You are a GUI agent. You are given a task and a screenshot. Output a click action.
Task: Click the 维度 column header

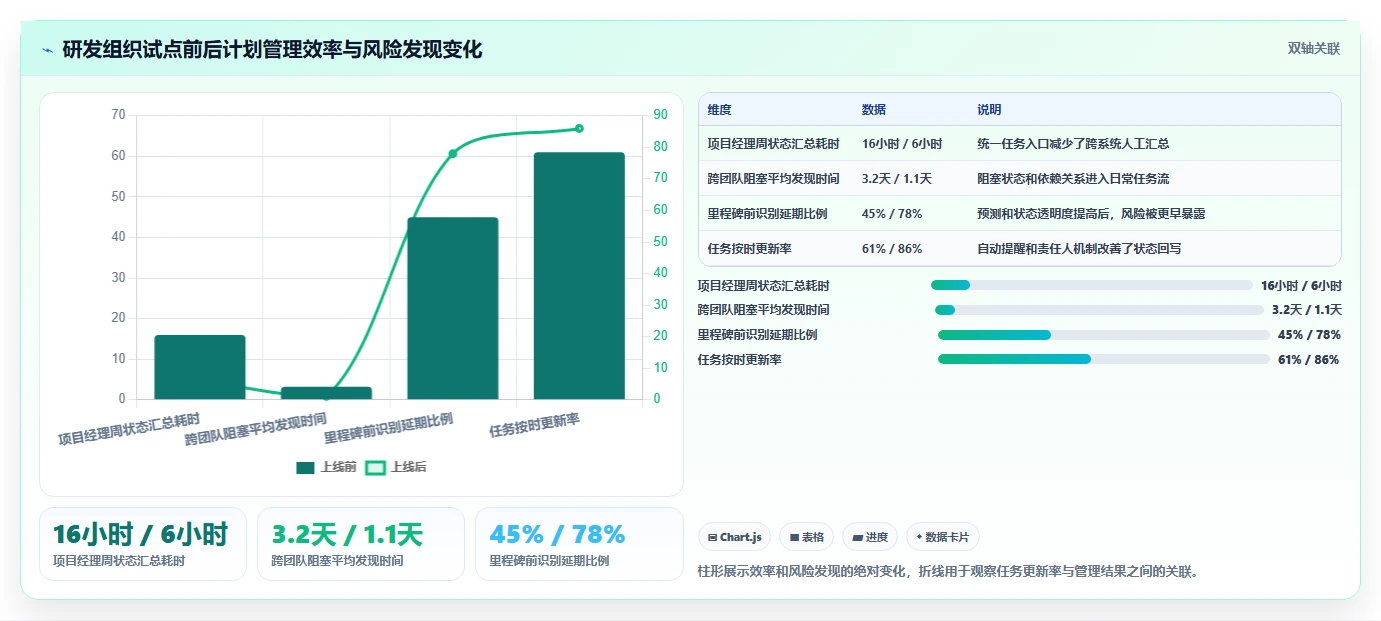point(720,110)
